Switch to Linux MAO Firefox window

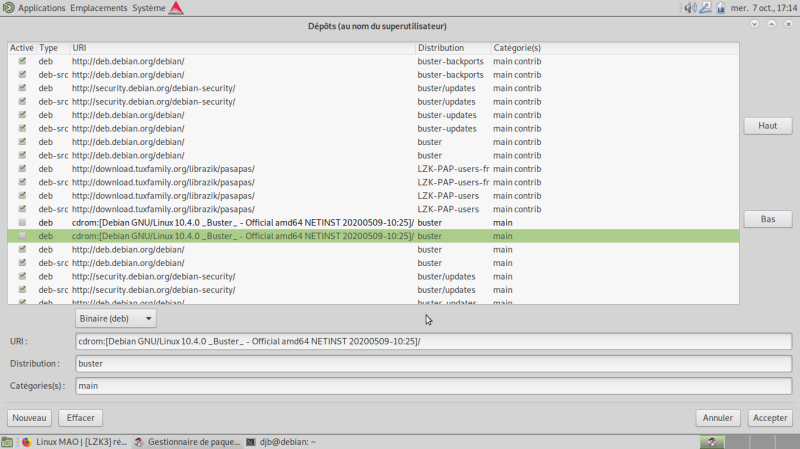[x=74, y=442]
